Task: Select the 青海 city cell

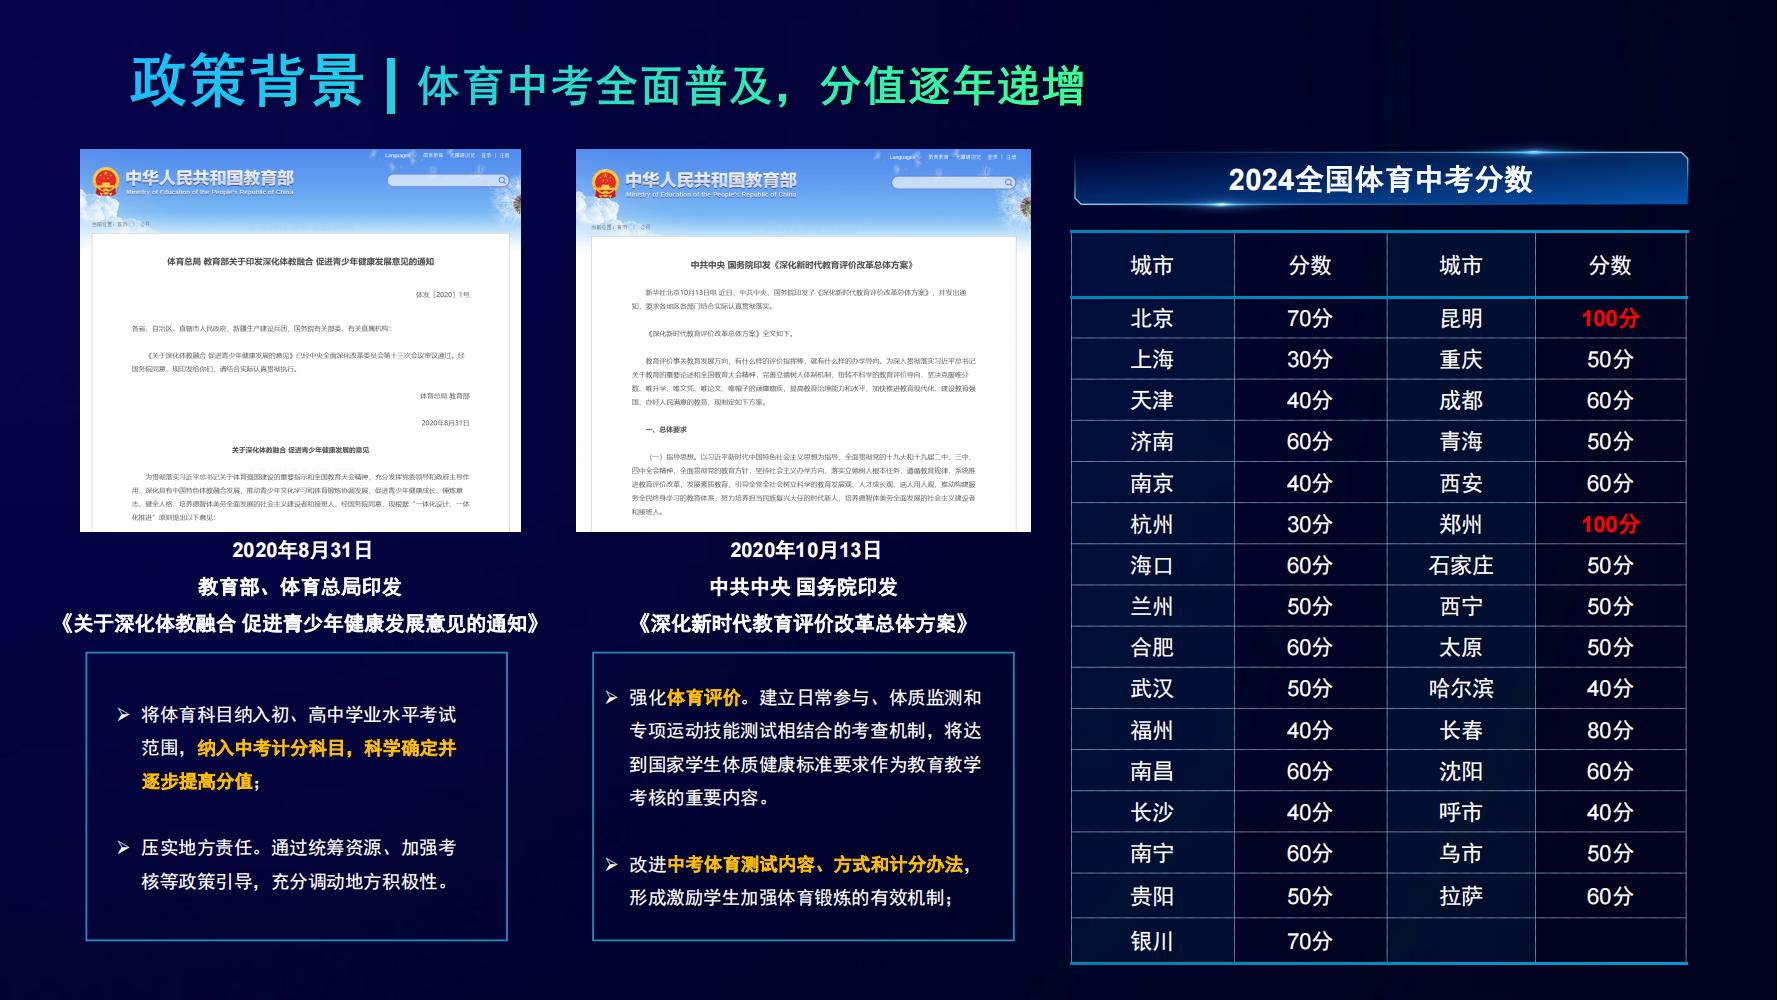Action: [1461, 441]
